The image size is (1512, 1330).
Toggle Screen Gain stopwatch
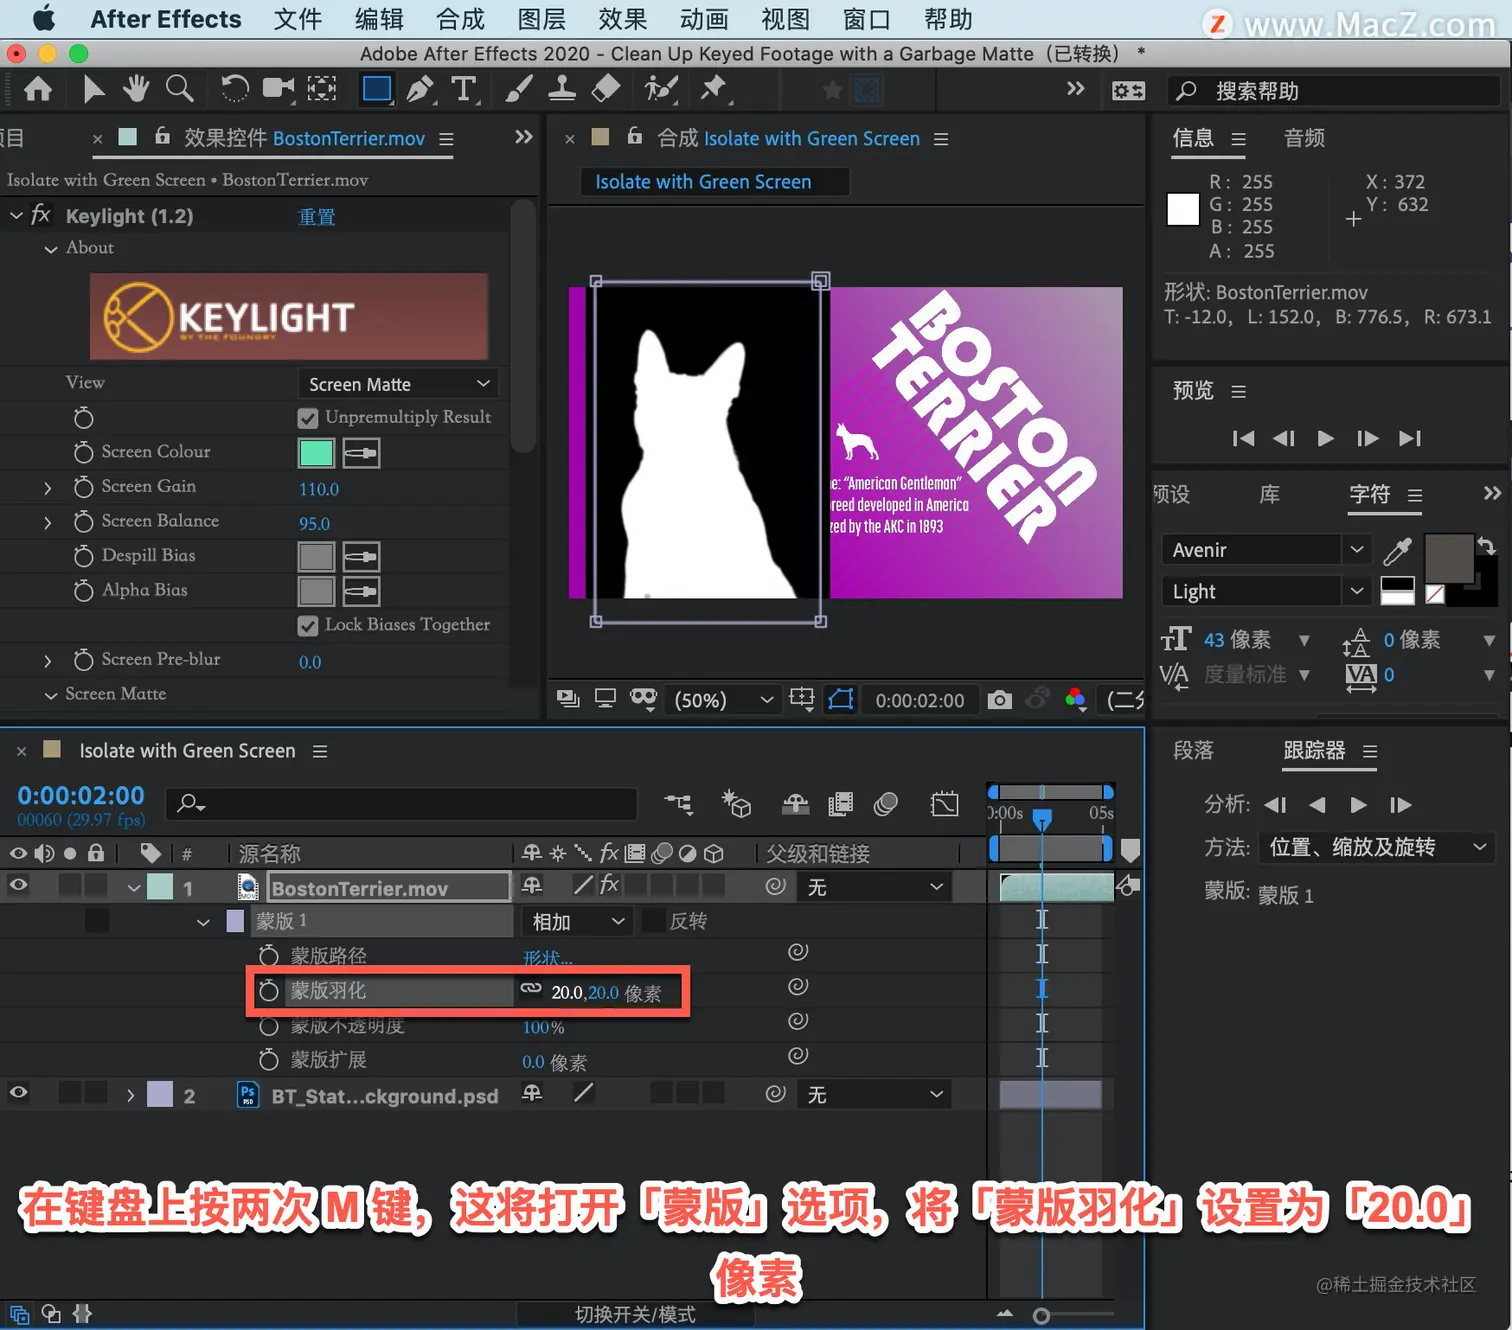point(84,487)
